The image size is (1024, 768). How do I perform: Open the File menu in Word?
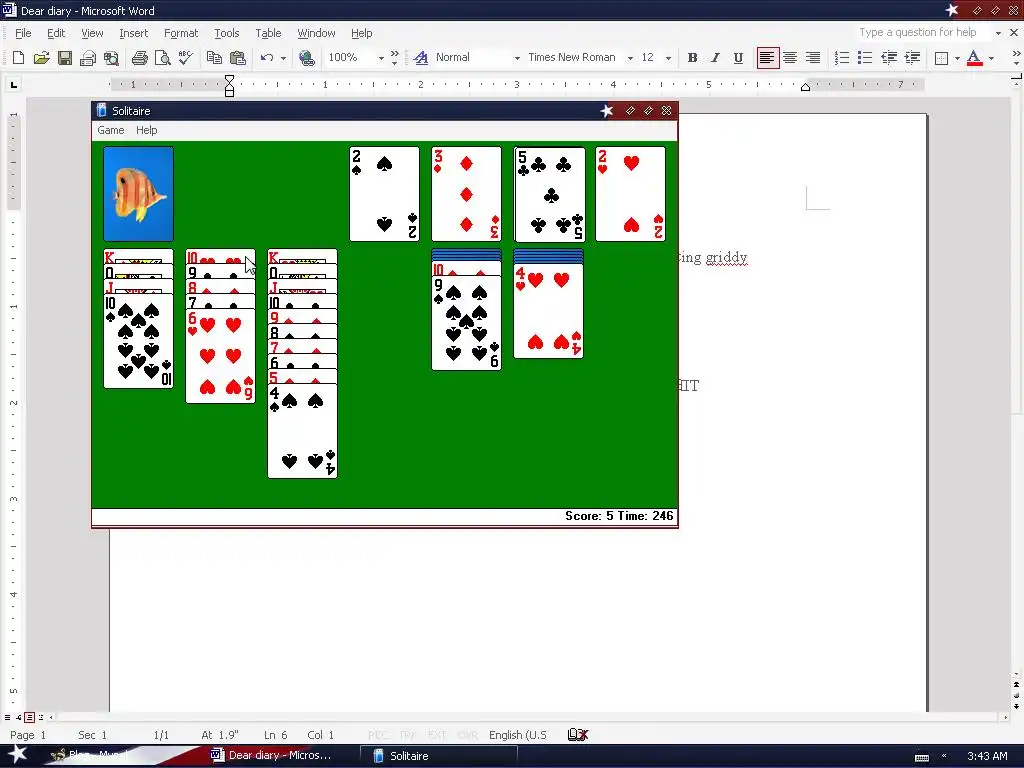tap(23, 33)
